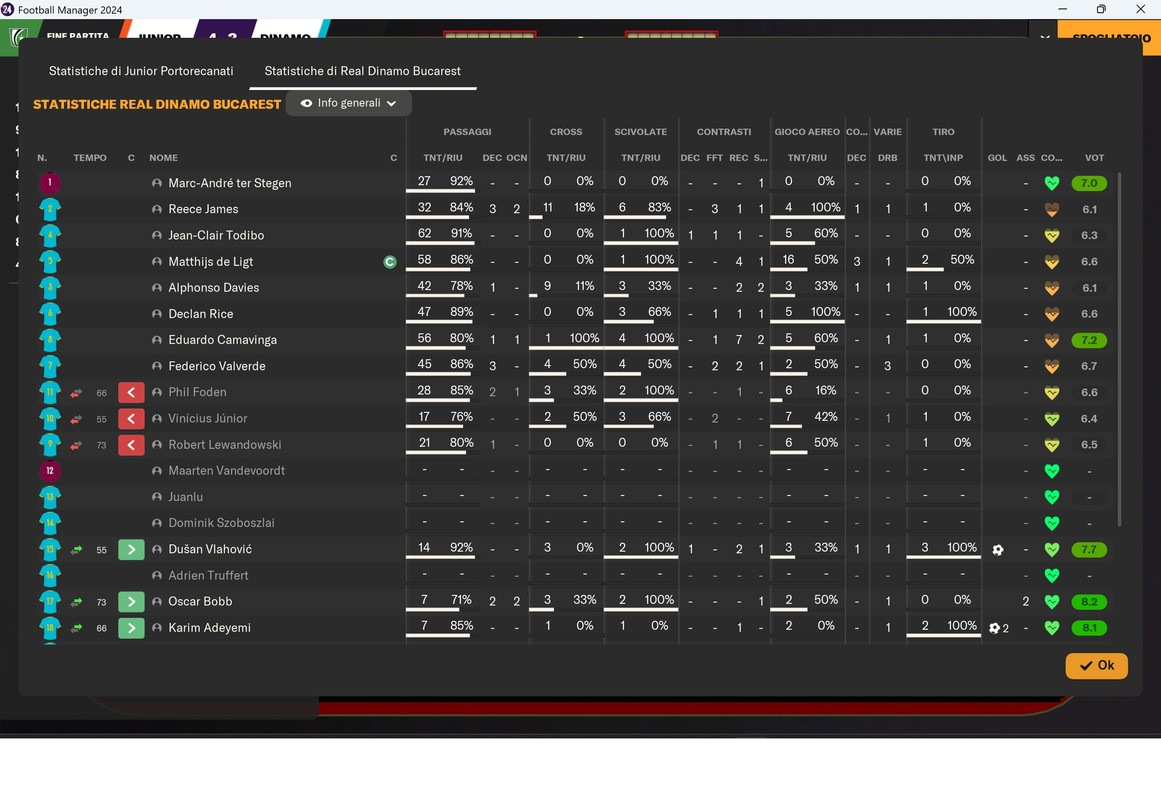The width and height of the screenshot is (1161, 800).
Task: Click the 7.2 rating badge for Camavinga
Action: tap(1088, 340)
